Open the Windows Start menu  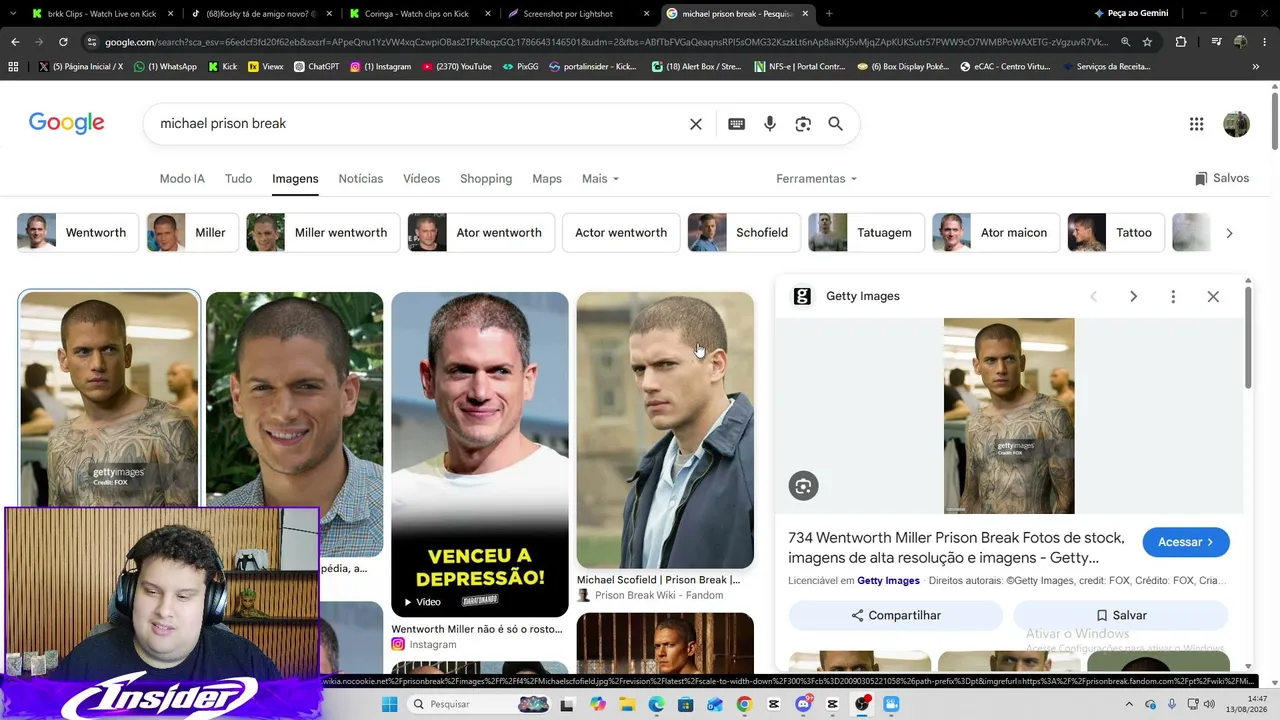coord(389,704)
